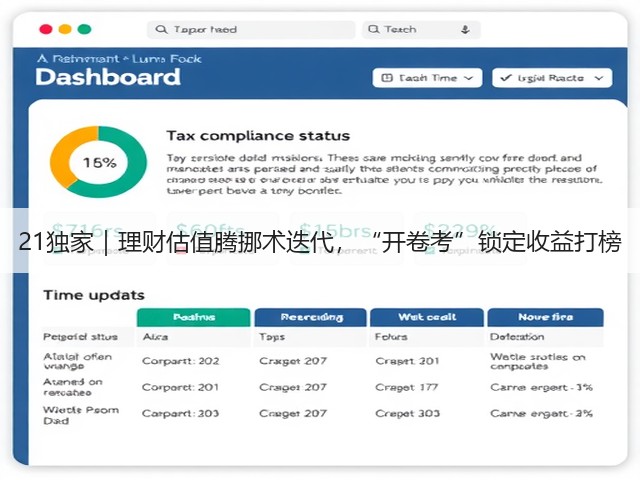Click the 'Petgoid sttus' column header
The height and width of the screenshot is (480, 640).
(80, 337)
